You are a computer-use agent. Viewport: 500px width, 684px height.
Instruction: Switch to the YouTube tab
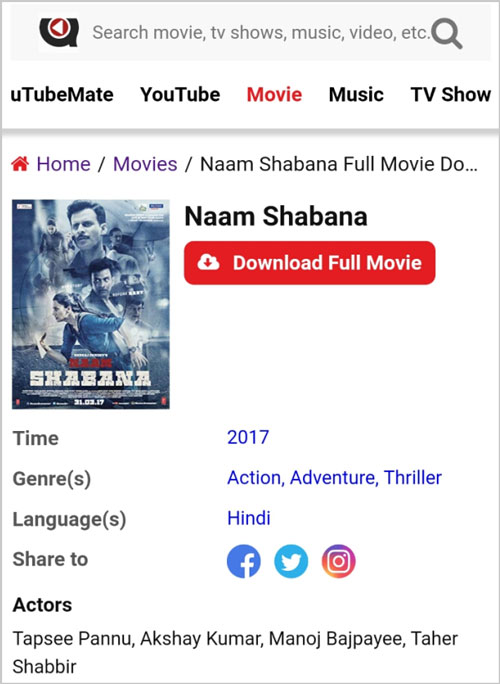[x=180, y=95]
